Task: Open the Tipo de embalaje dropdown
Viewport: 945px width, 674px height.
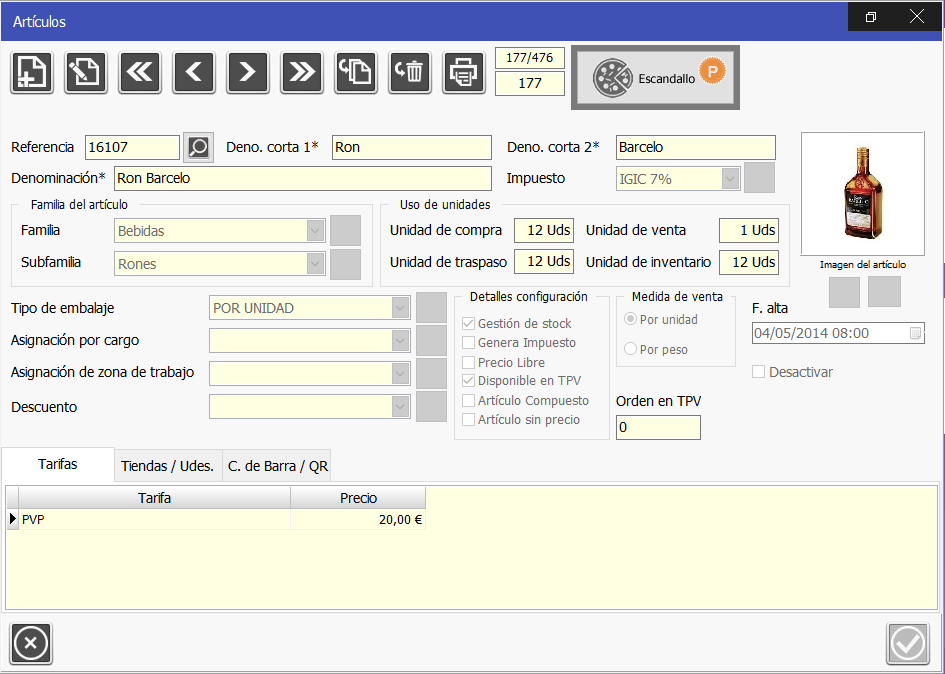Action: [x=400, y=308]
